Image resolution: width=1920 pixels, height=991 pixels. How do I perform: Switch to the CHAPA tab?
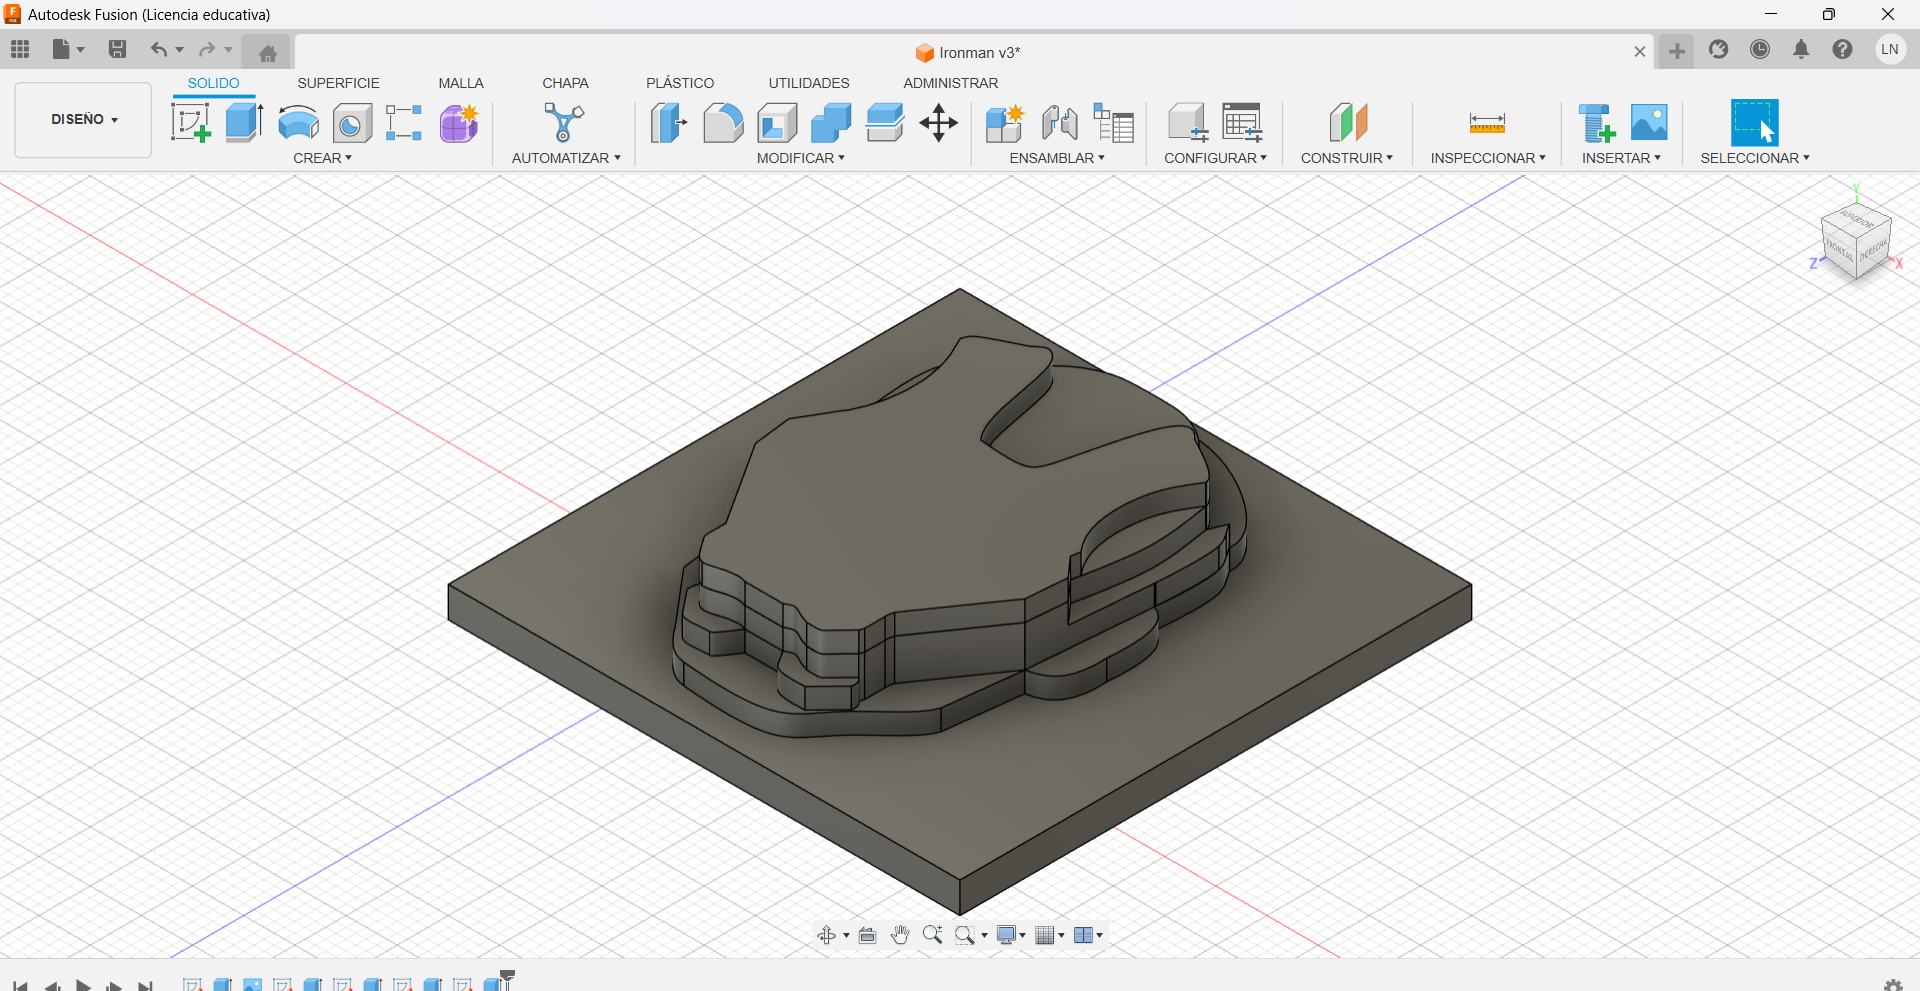[565, 83]
